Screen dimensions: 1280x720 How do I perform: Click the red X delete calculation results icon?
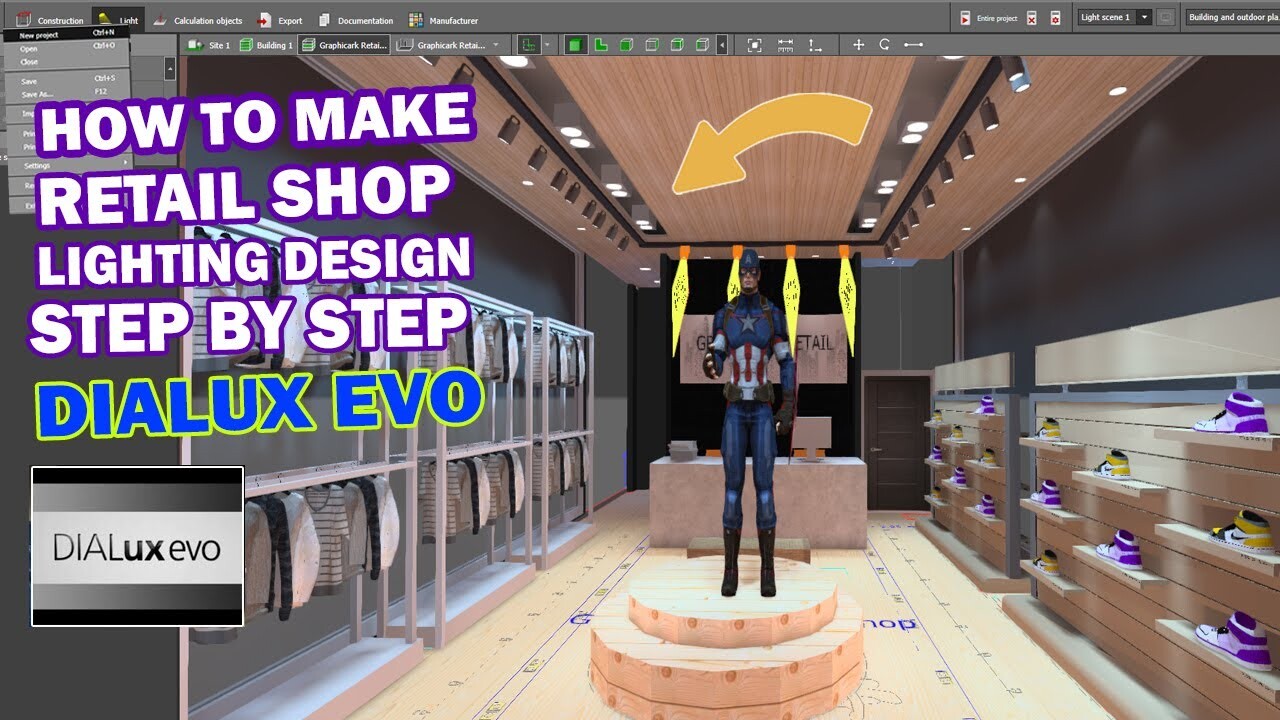(x=1032, y=19)
